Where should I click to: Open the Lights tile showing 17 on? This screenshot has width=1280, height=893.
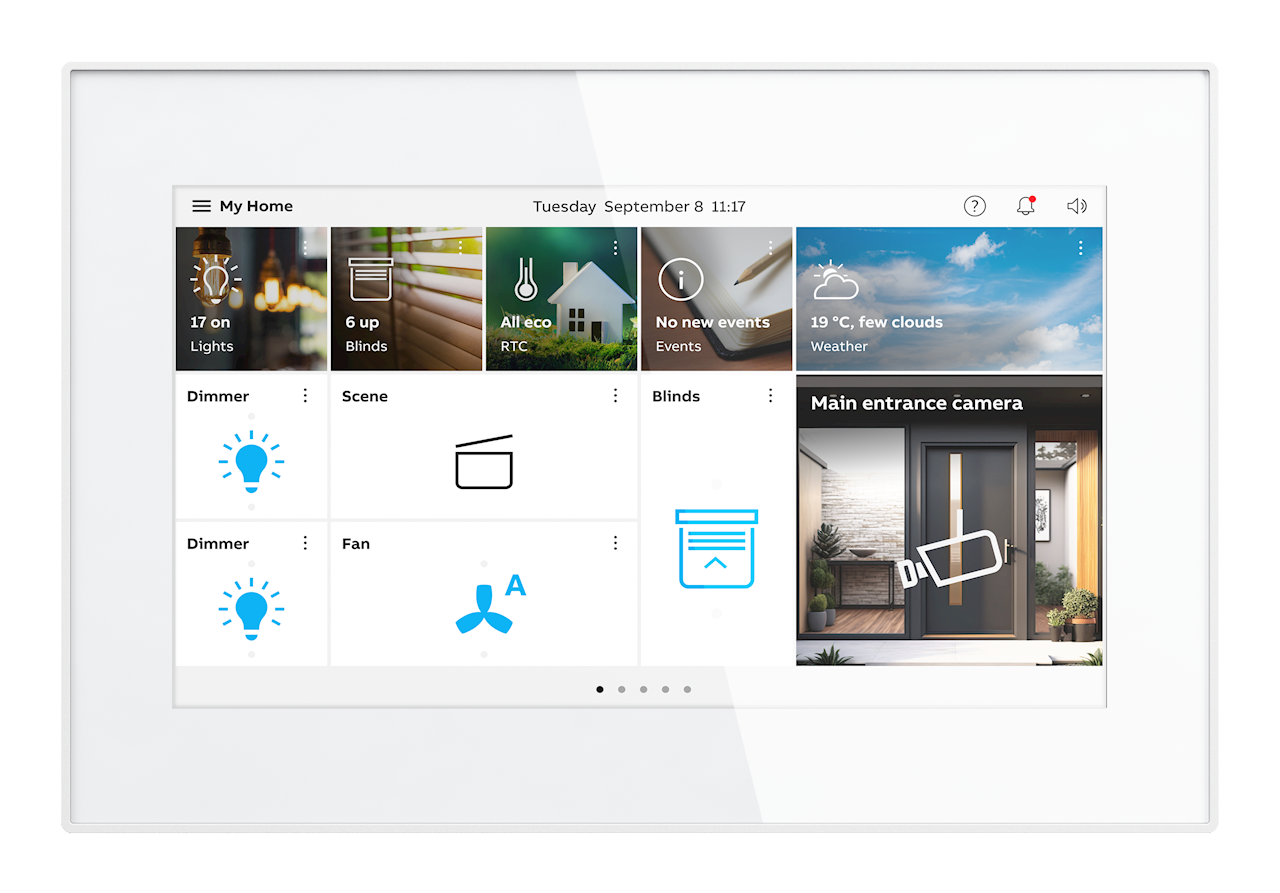click(251, 299)
